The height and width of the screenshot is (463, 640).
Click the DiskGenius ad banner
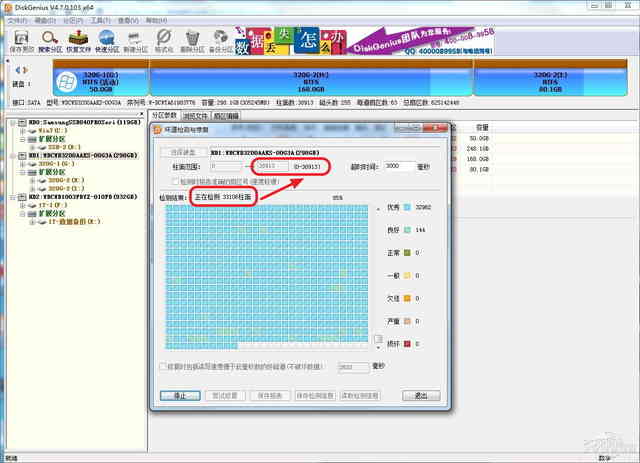pyautogui.click(x=364, y=41)
